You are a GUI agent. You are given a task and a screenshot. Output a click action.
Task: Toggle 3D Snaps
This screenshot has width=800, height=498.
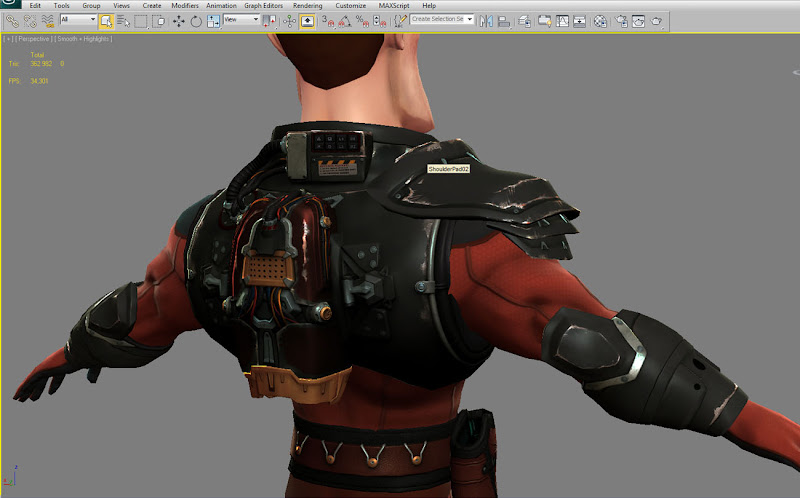[x=328, y=21]
